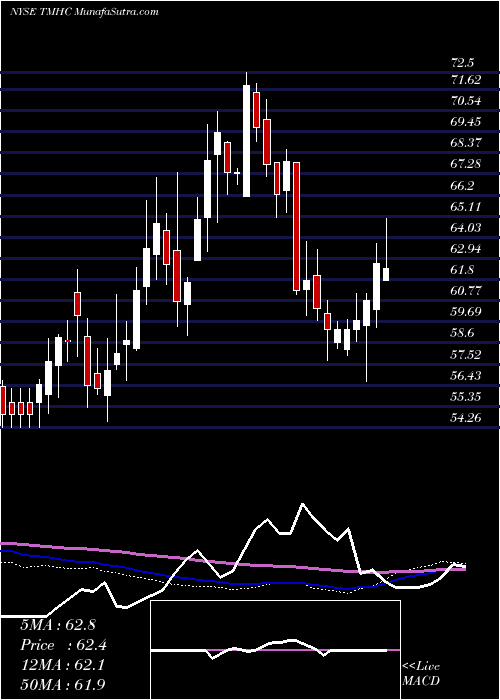The image size is (500, 700).
Task: Click the 54.26 price axis label
Action: coord(466,417)
